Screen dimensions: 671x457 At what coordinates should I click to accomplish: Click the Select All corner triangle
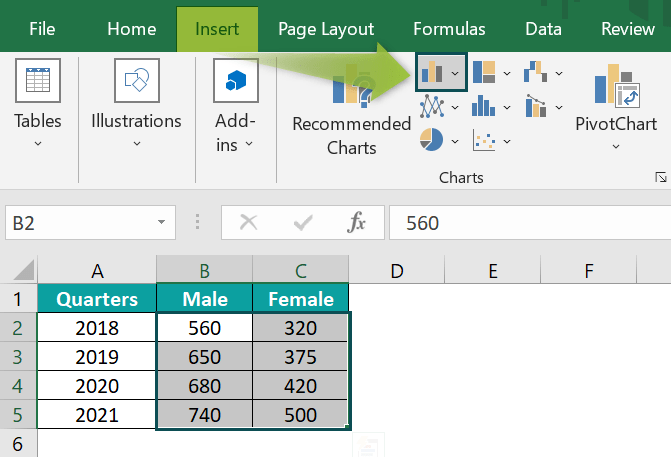[x=24, y=270]
